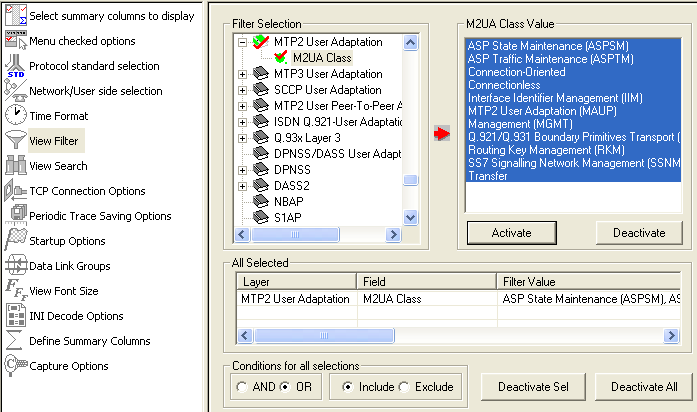Select the AND condition radio button
This screenshot has height=412, width=697.
click(241, 387)
